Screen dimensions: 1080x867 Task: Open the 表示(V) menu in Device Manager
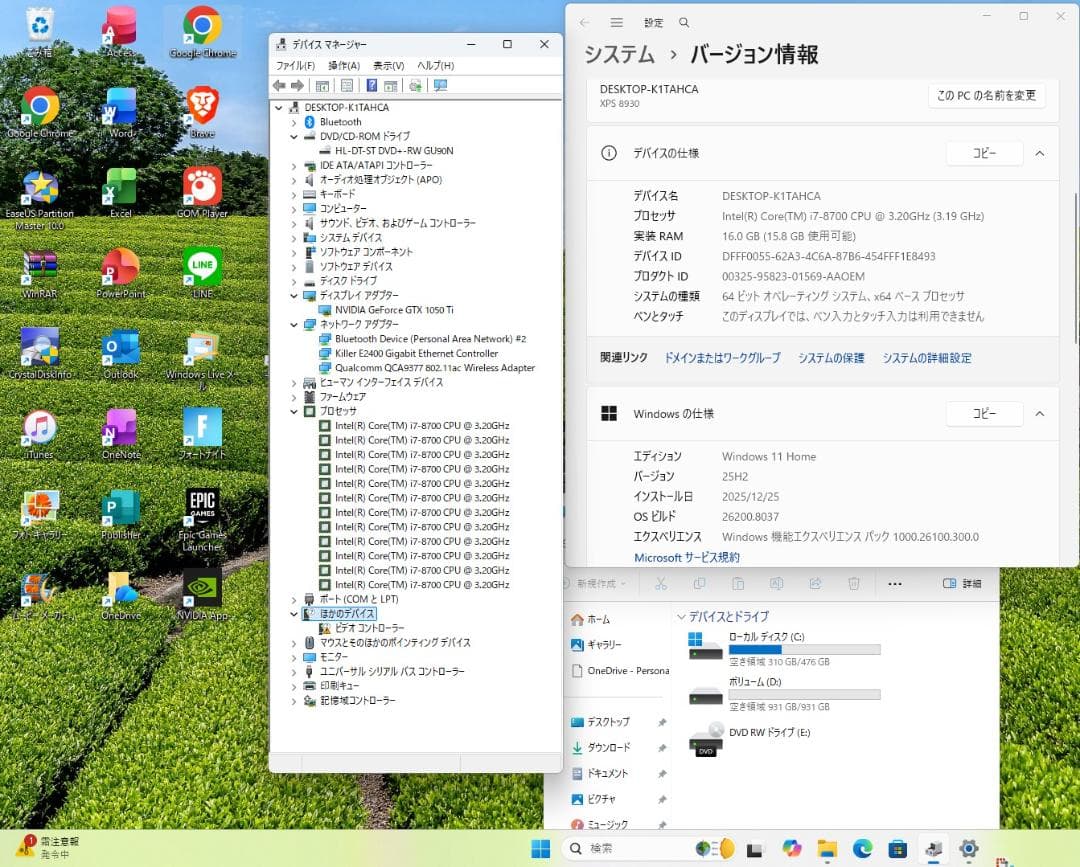tap(388, 65)
